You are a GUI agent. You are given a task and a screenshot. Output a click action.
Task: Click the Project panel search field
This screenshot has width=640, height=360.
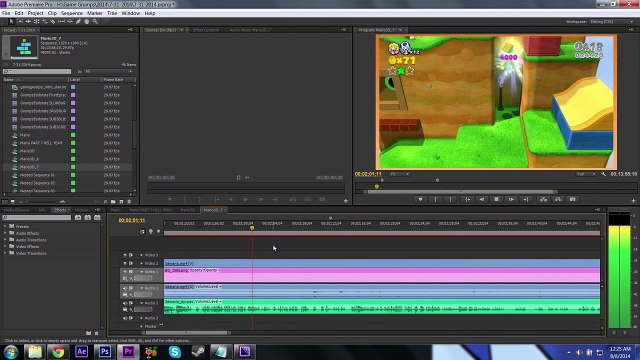click(37, 71)
